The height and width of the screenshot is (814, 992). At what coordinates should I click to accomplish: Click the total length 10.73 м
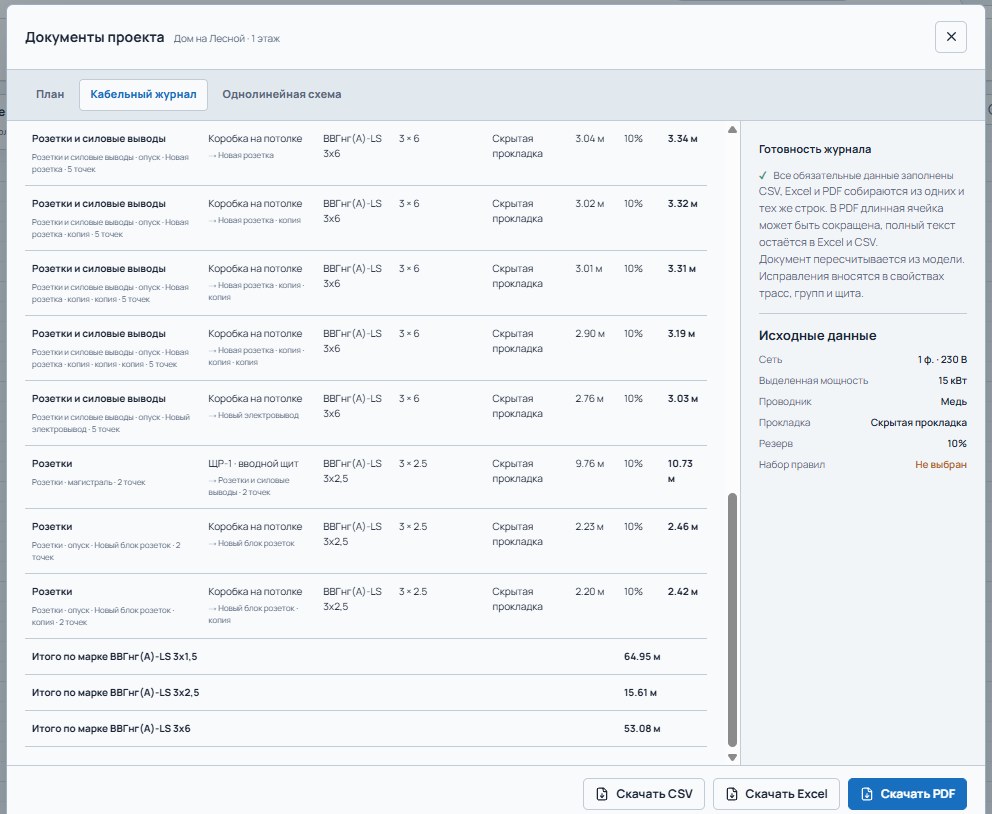[680, 471]
